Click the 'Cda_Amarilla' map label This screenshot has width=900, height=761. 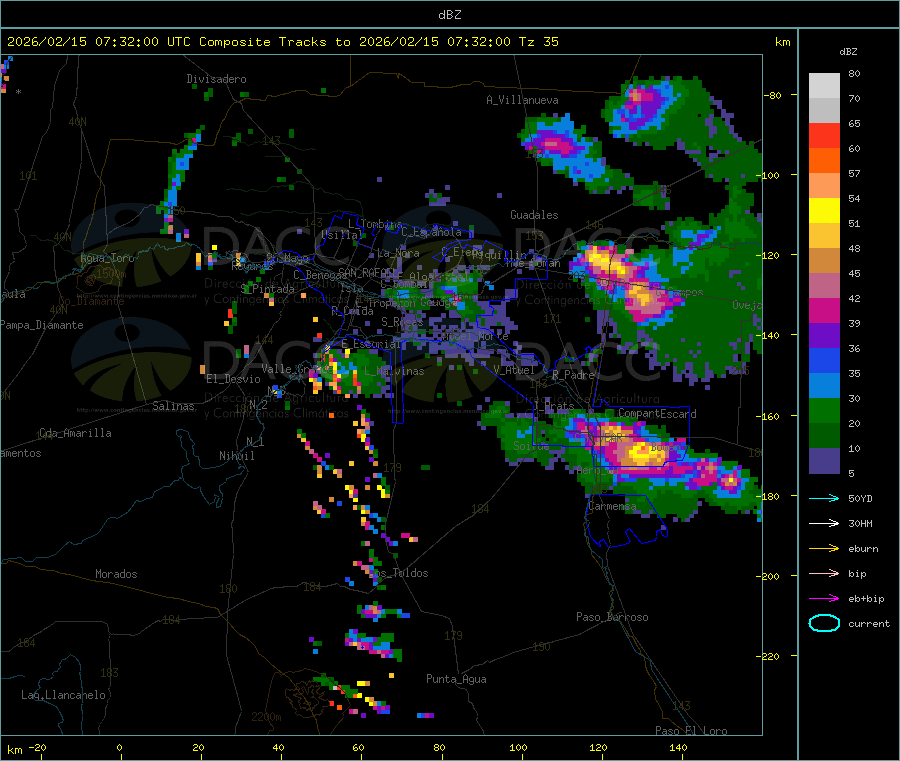tap(75, 433)
